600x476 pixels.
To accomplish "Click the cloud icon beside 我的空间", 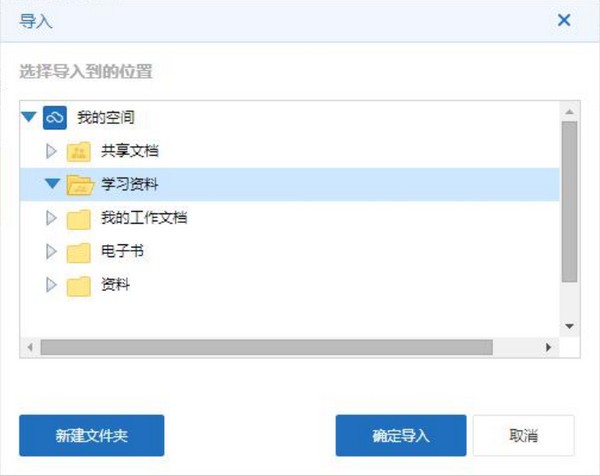I will click(x=55, y=118).
